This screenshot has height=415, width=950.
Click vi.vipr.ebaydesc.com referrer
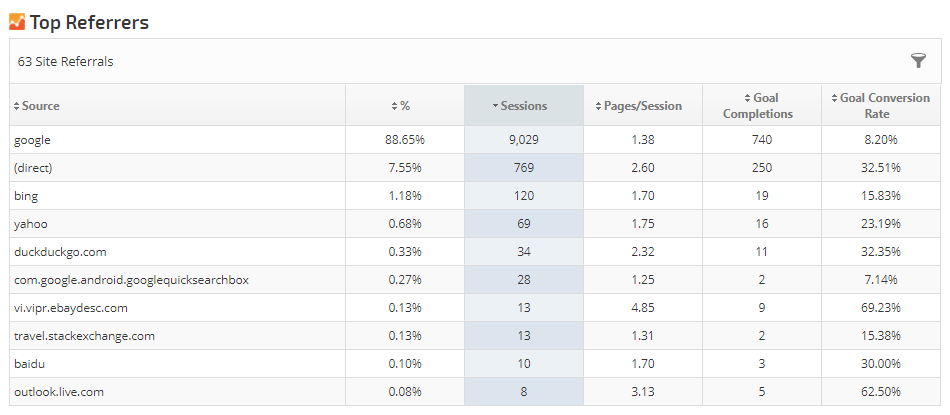pyautogui.click(x=71, y=308)
